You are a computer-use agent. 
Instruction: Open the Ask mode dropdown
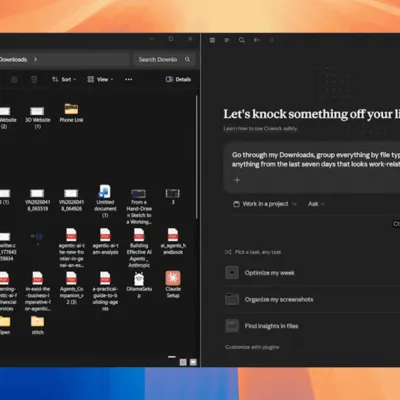(x=316, y=204)
